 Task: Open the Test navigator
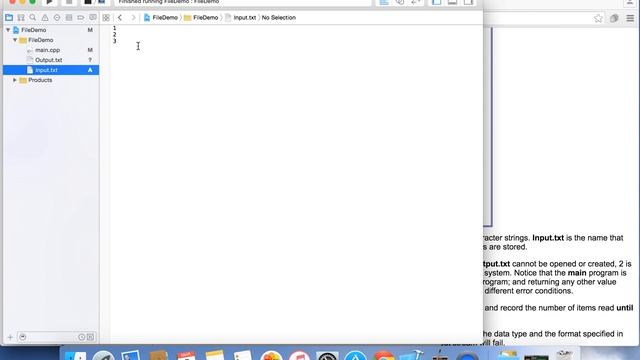click(57, 18)
